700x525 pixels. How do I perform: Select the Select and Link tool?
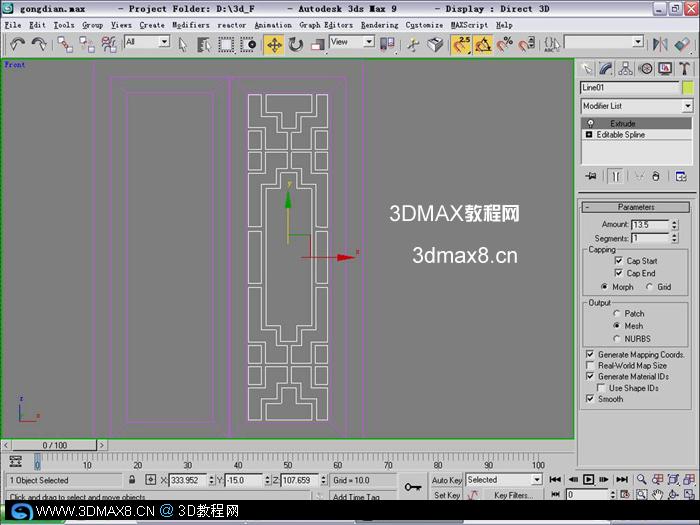click(65, 44)
